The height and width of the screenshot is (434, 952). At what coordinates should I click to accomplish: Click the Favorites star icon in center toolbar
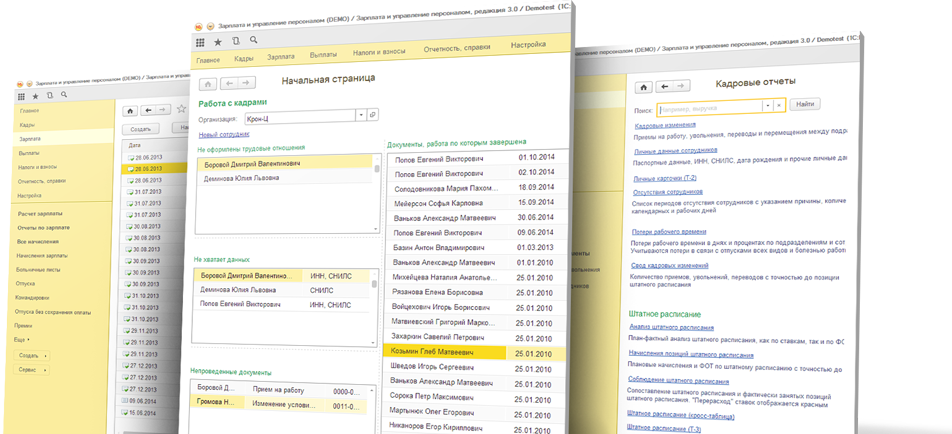[220, 41]
